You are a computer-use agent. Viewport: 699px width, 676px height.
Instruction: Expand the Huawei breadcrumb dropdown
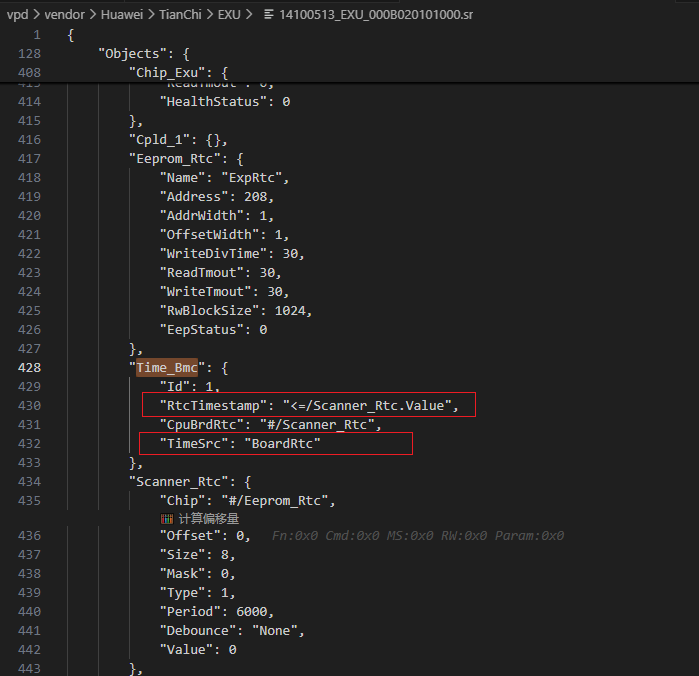tap(121, 14)
